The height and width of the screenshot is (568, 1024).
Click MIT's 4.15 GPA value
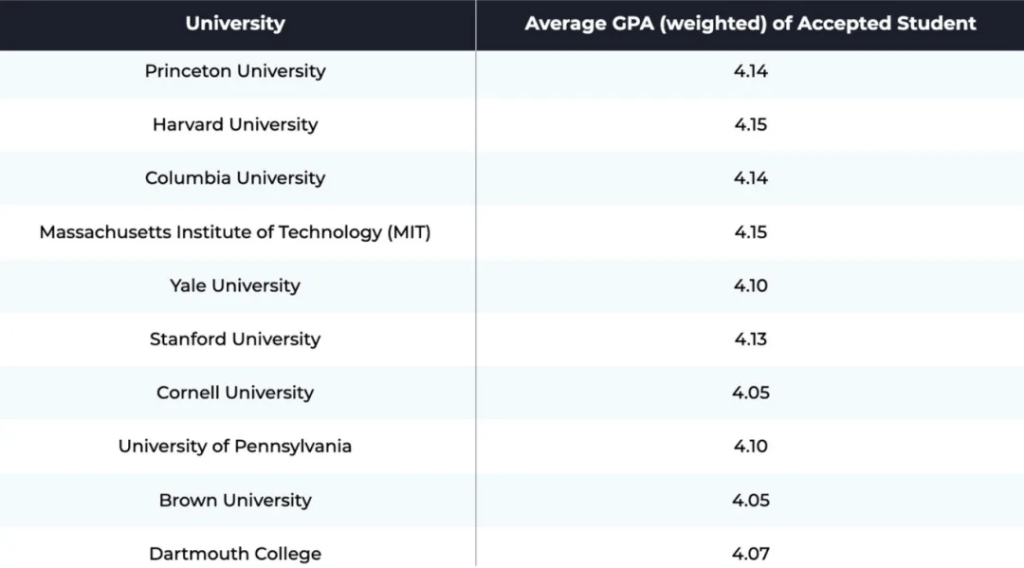click(x=750, y=232)
